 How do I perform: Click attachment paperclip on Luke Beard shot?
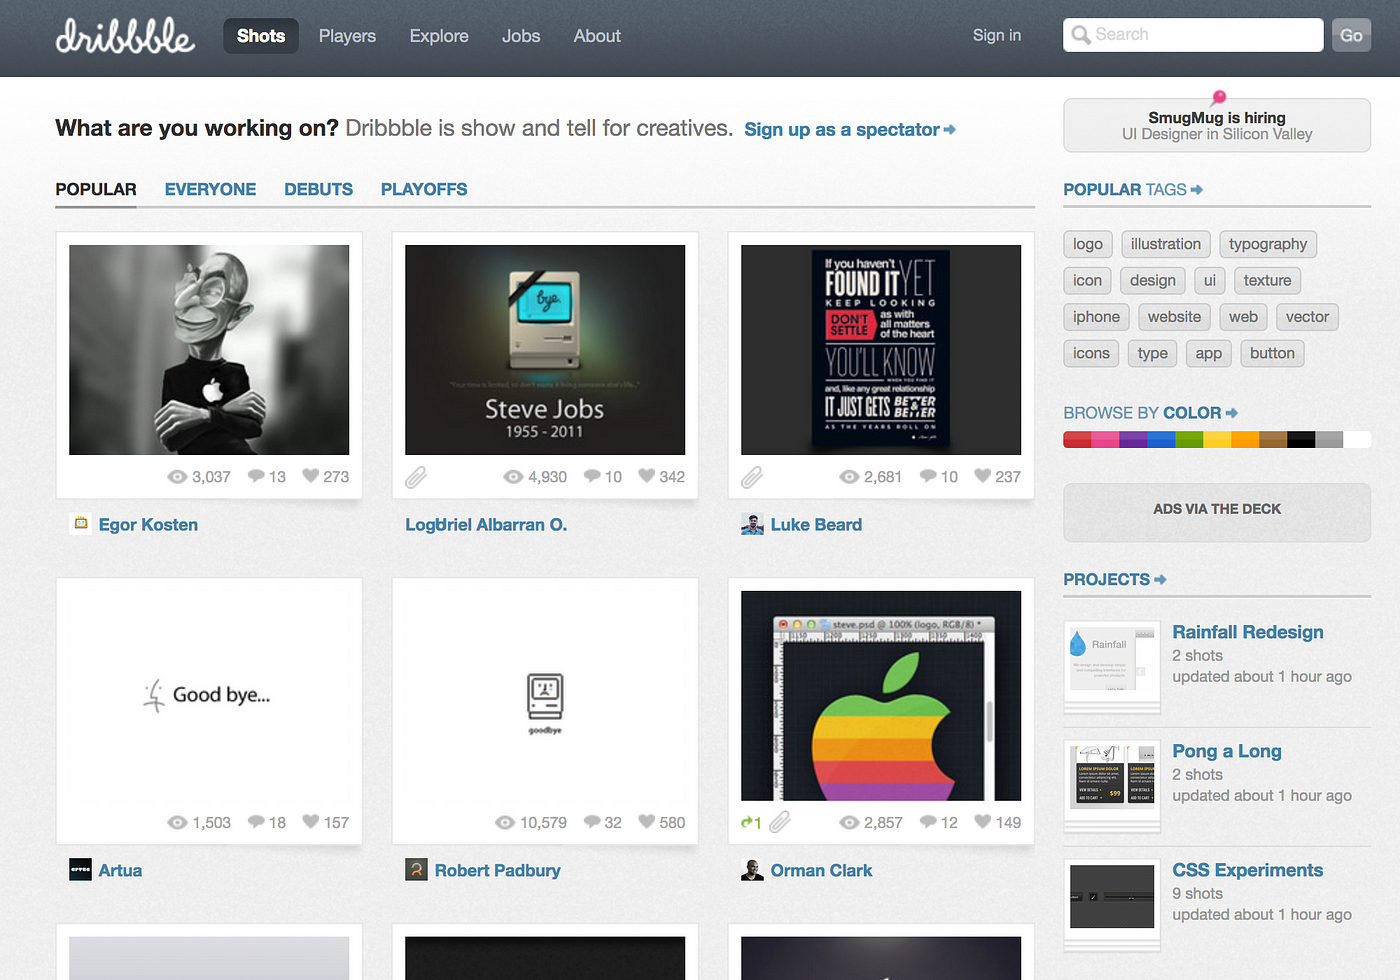click(x=752, y=477)
